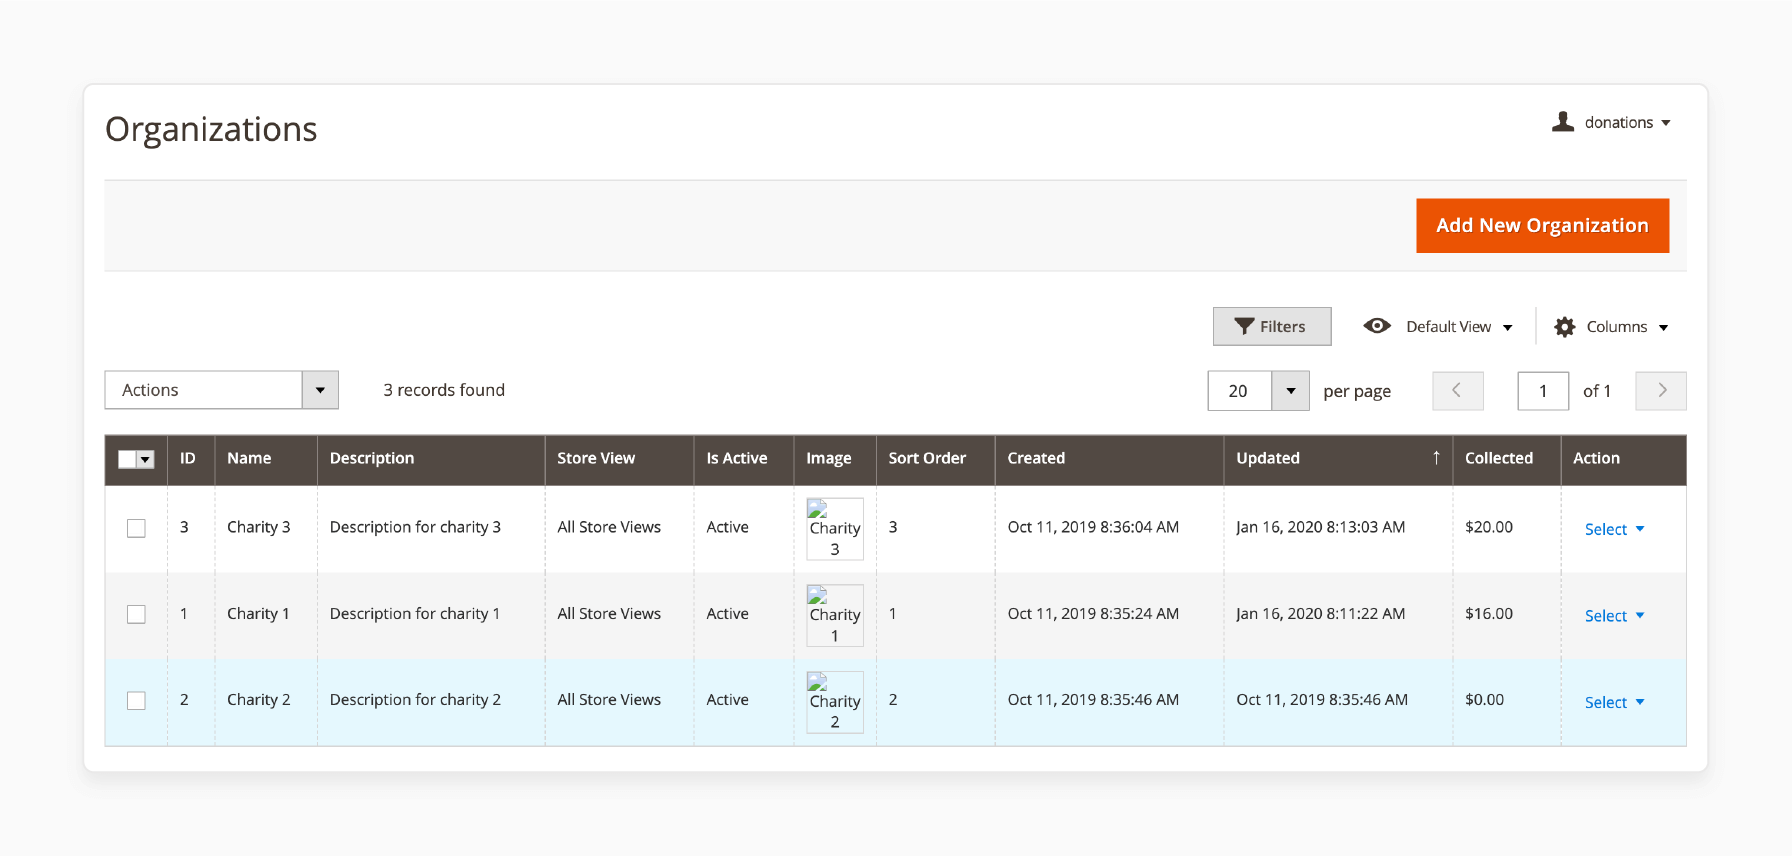Open Charity 2 image thumbnail
Viewport: 1792px width, 856px height.
(835, 702)
